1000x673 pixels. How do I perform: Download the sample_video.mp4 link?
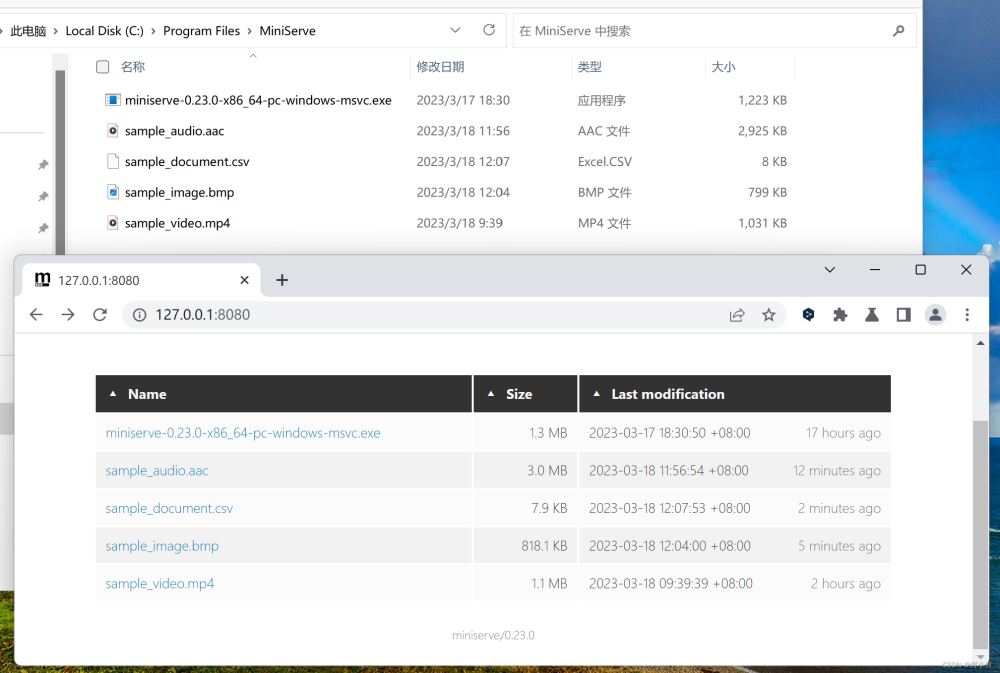(160, 583)
